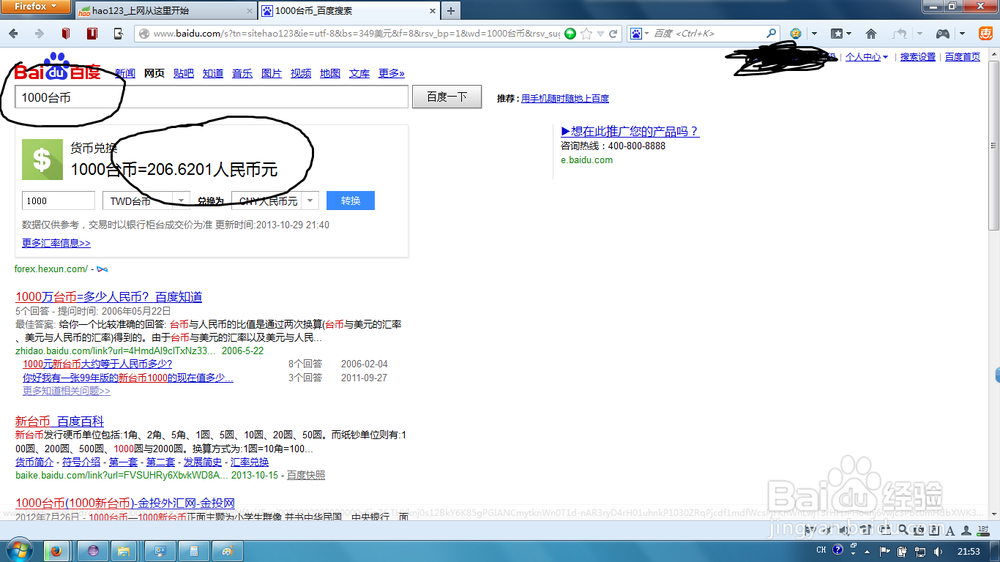The width and height of the screenshot is (1000, 562).
Task: Open the 汇率兑换 sub-link under Baike result
Action: [x=249, y=462]
